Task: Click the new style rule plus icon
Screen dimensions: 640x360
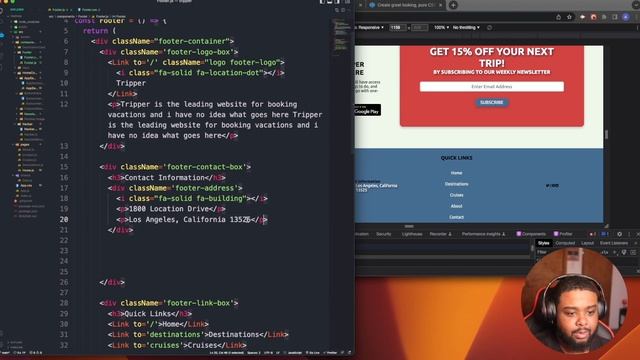Action: click(x=615, y=252)
